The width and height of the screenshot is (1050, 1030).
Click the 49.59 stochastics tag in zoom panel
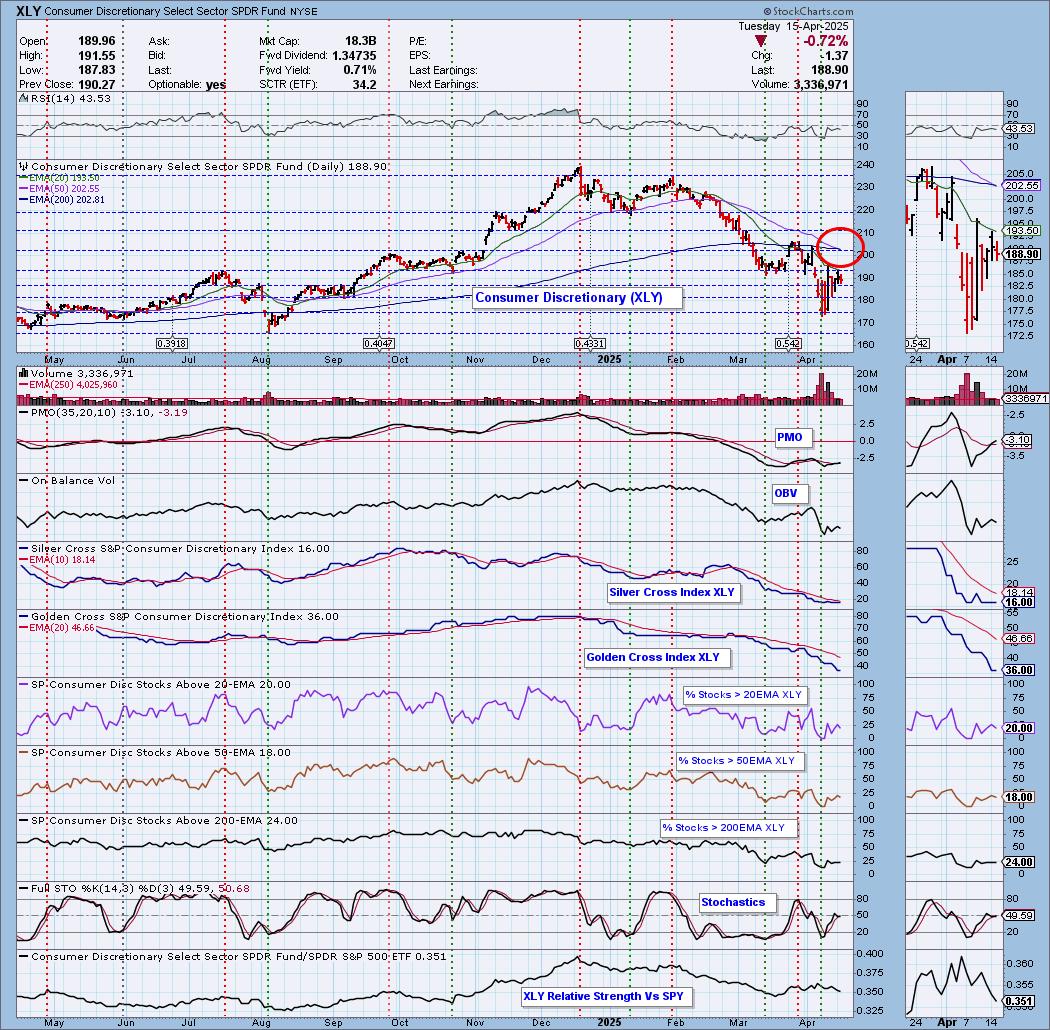pos(1019,915)
